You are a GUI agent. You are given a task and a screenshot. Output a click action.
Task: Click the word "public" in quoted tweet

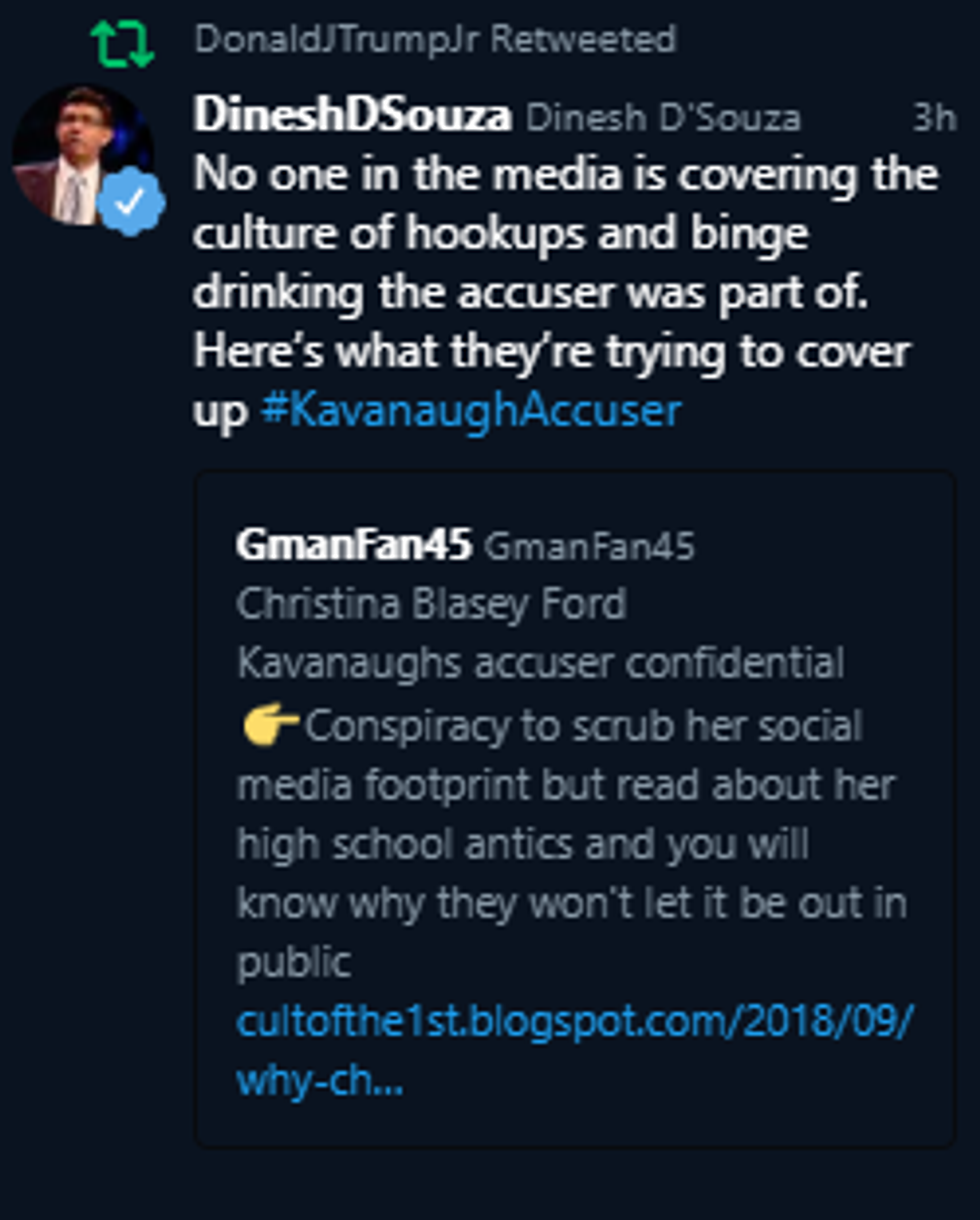click(x=294, y=962)
